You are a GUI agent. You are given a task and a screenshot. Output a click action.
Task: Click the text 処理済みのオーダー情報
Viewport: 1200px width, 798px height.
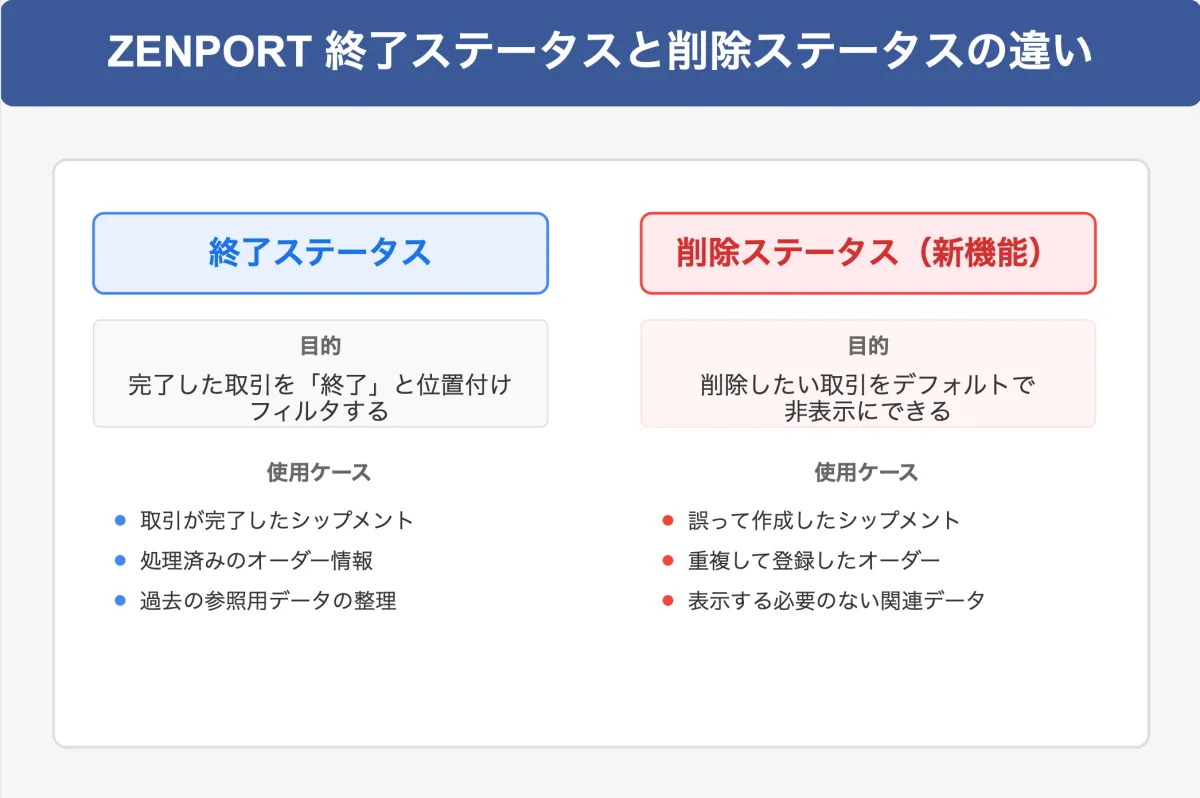coord(257,561)
